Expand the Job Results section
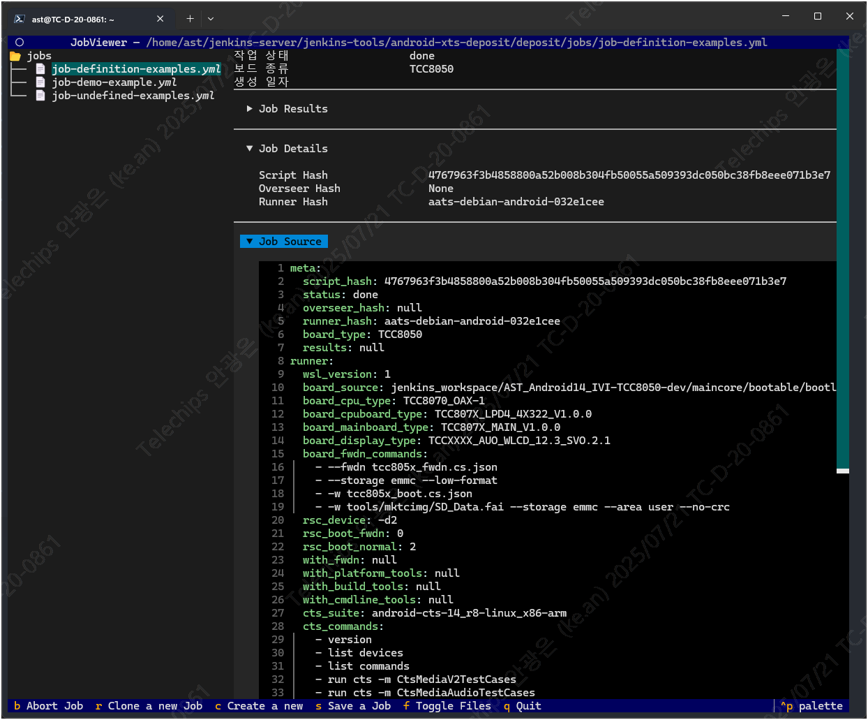The width and height of the screenshot is (868, 720). (287, 109)
